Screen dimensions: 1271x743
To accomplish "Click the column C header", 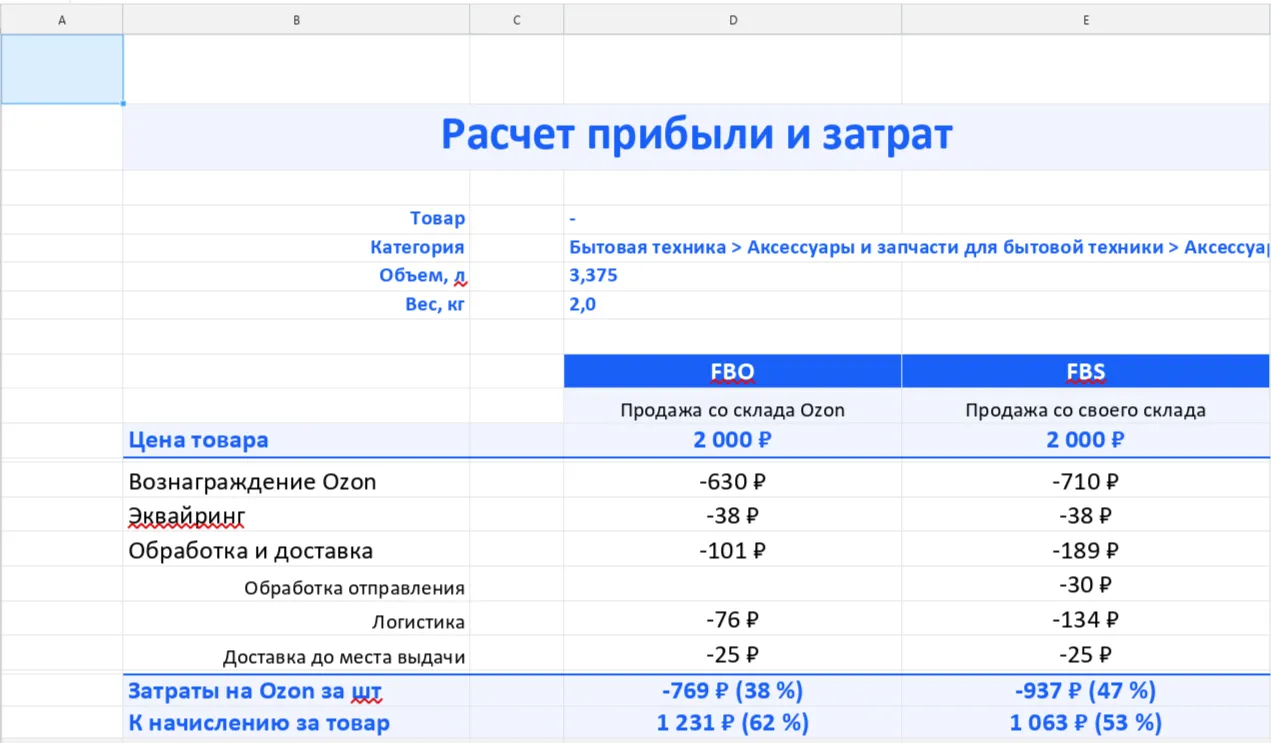I will pyautogui.click(x=516, y=20).
